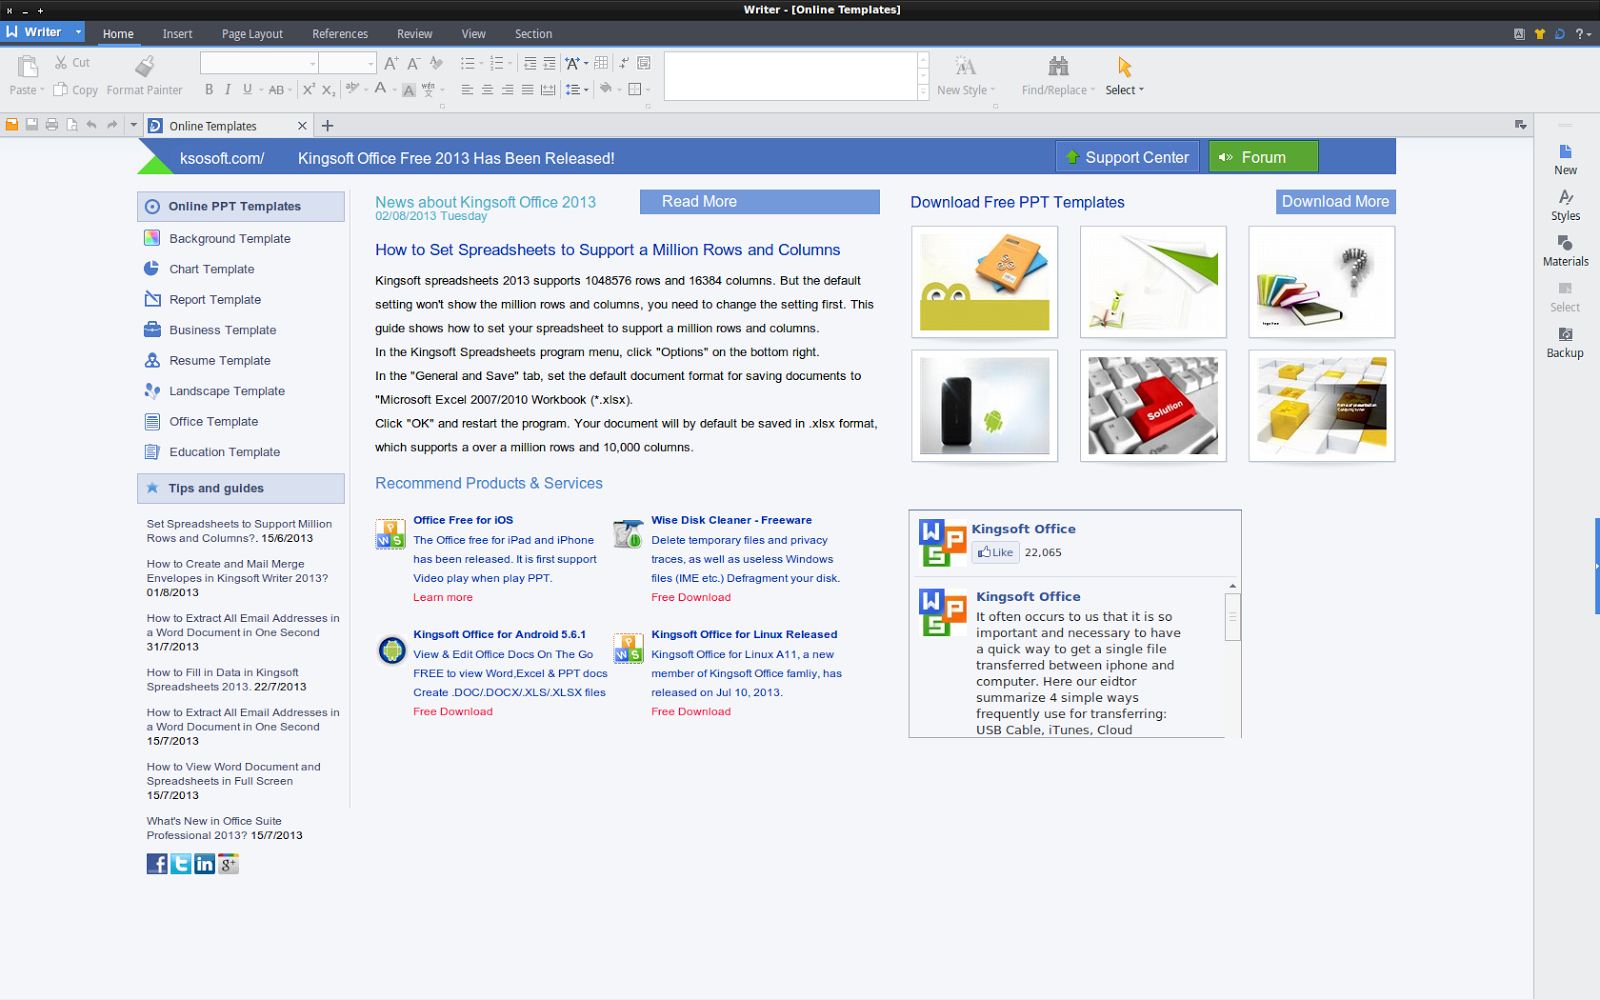
Task: Decrease font size with Shrink Font icon
Action: point(414,63)
